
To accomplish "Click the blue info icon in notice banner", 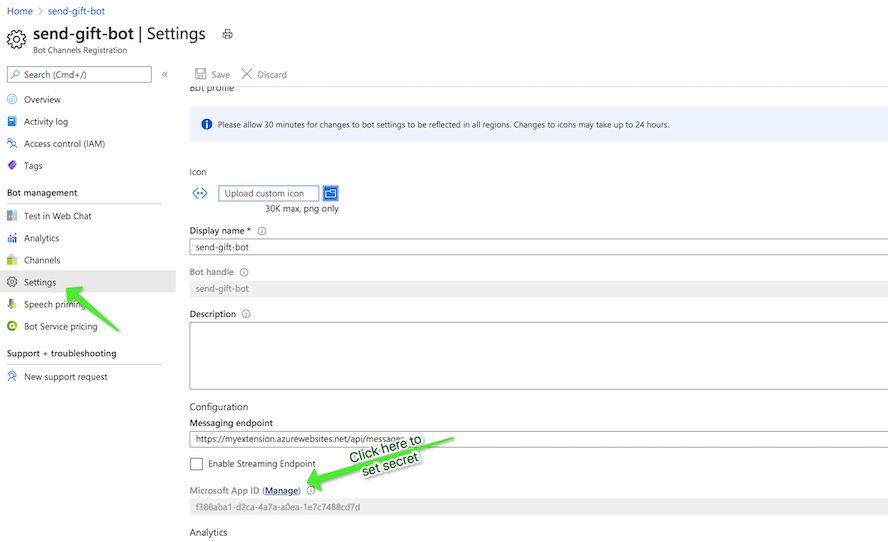I will click(x=207, y=124).
